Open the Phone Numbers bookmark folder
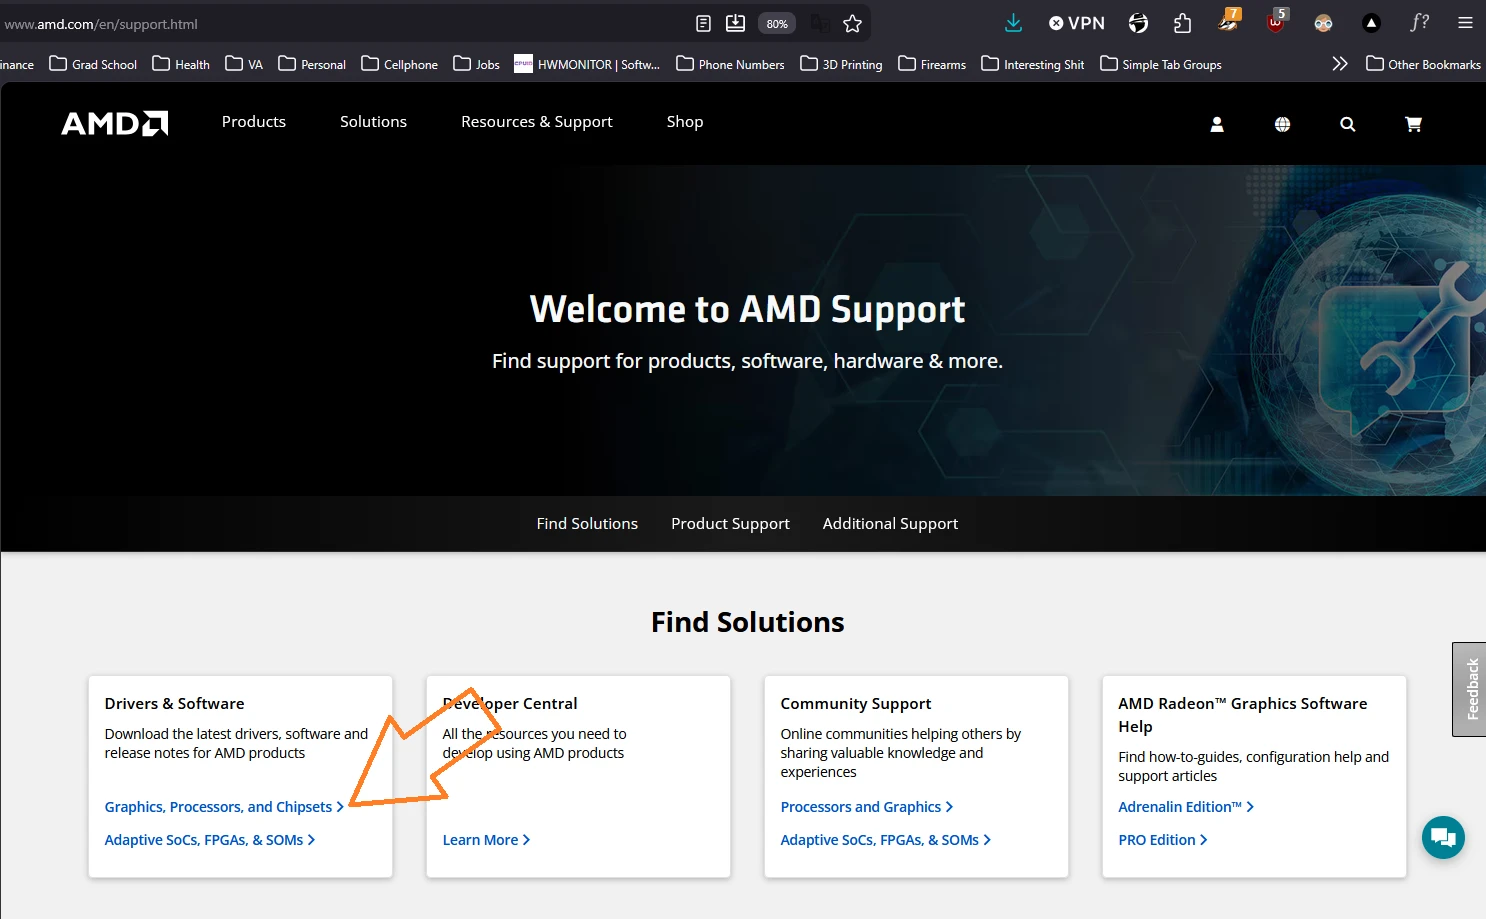 coord(730,64)
